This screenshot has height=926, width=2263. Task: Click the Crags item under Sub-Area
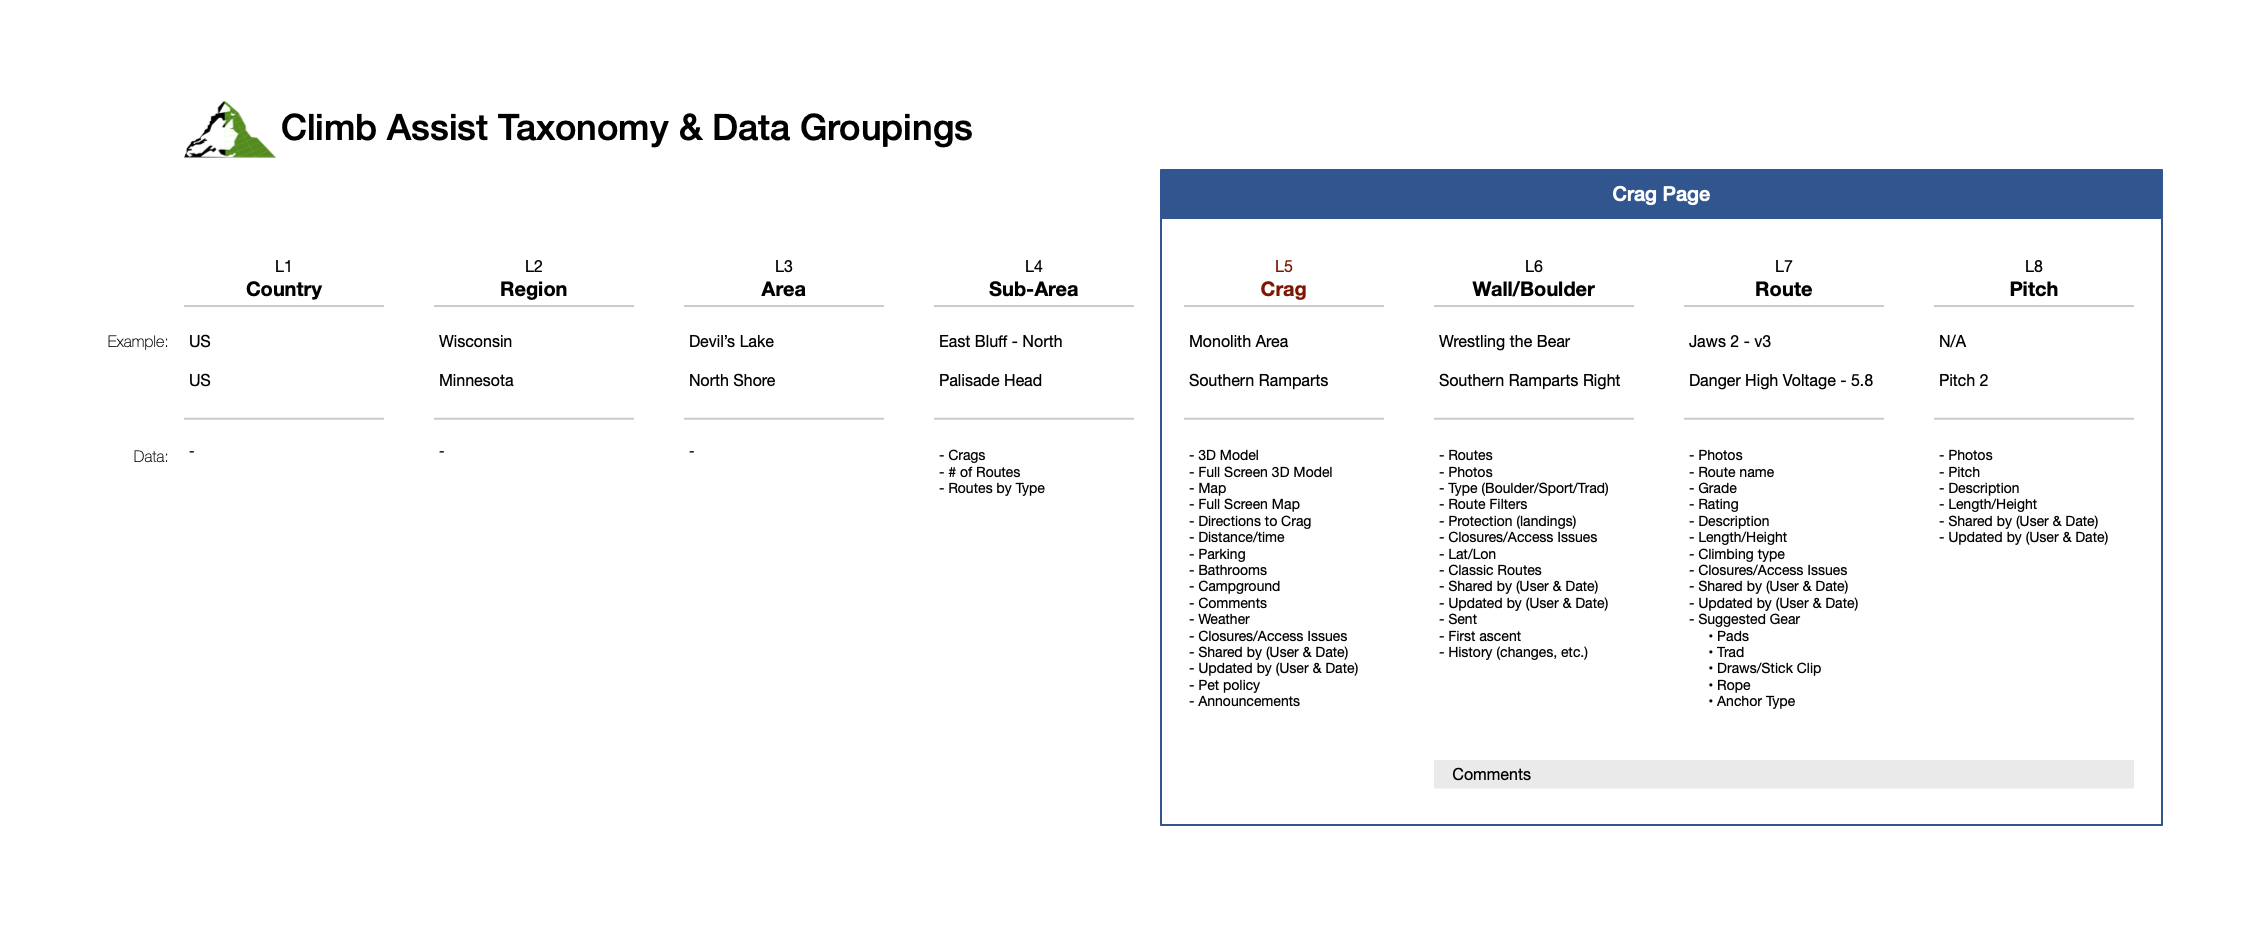coord(962,455)
